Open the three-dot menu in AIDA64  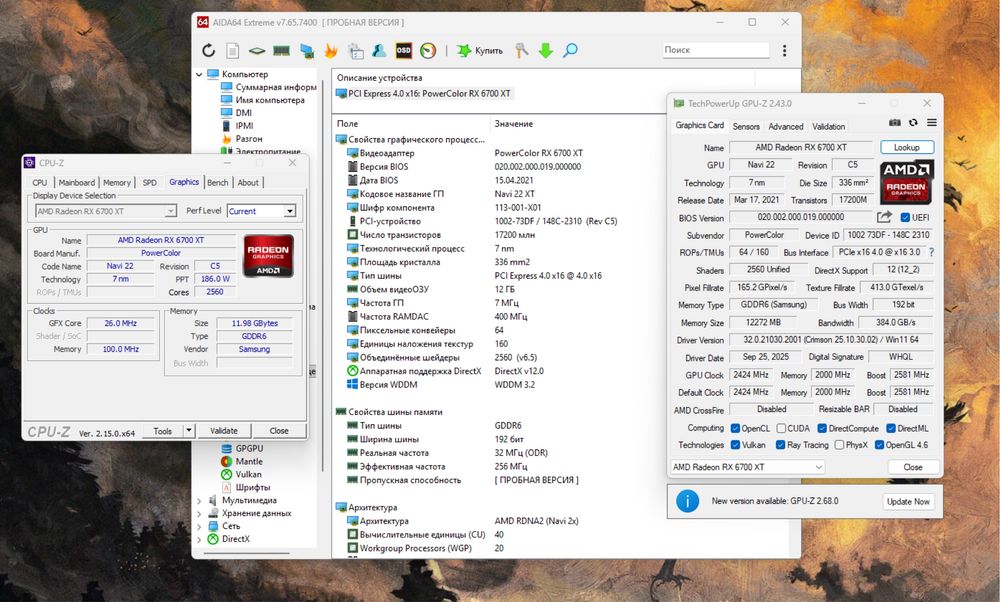[x=784, y=50]
